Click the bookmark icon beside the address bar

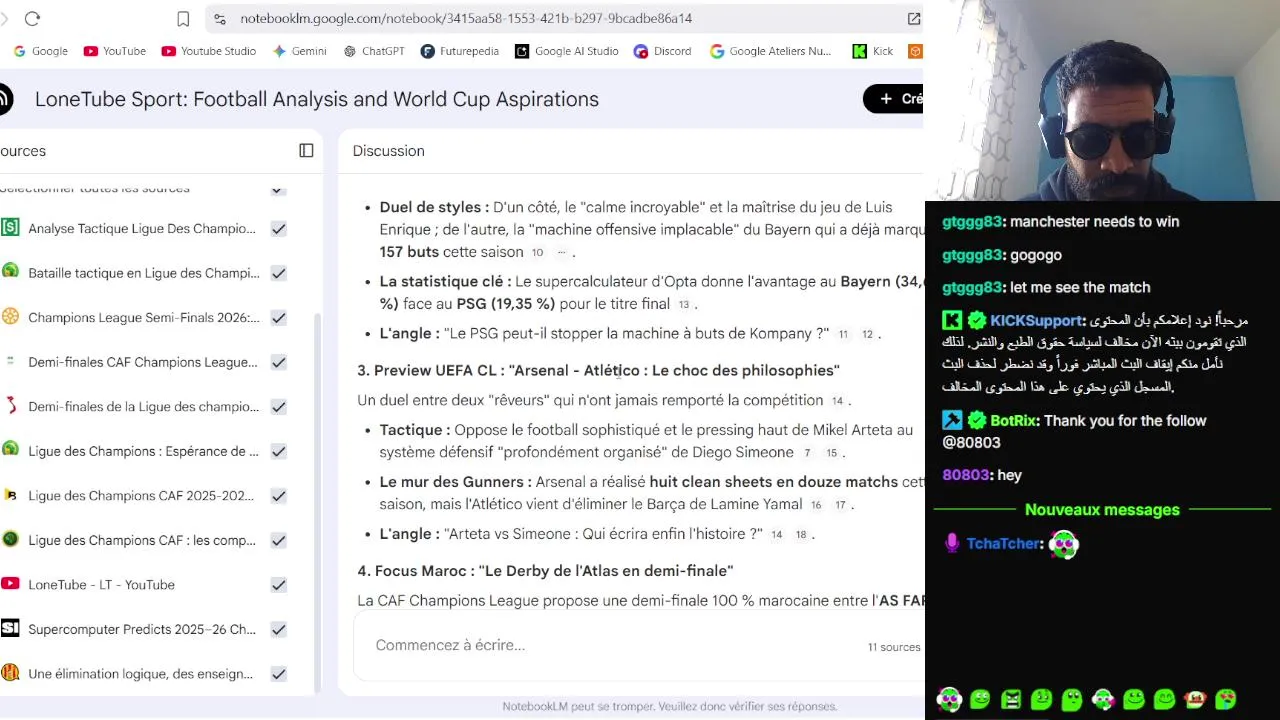tap(183, 18)
